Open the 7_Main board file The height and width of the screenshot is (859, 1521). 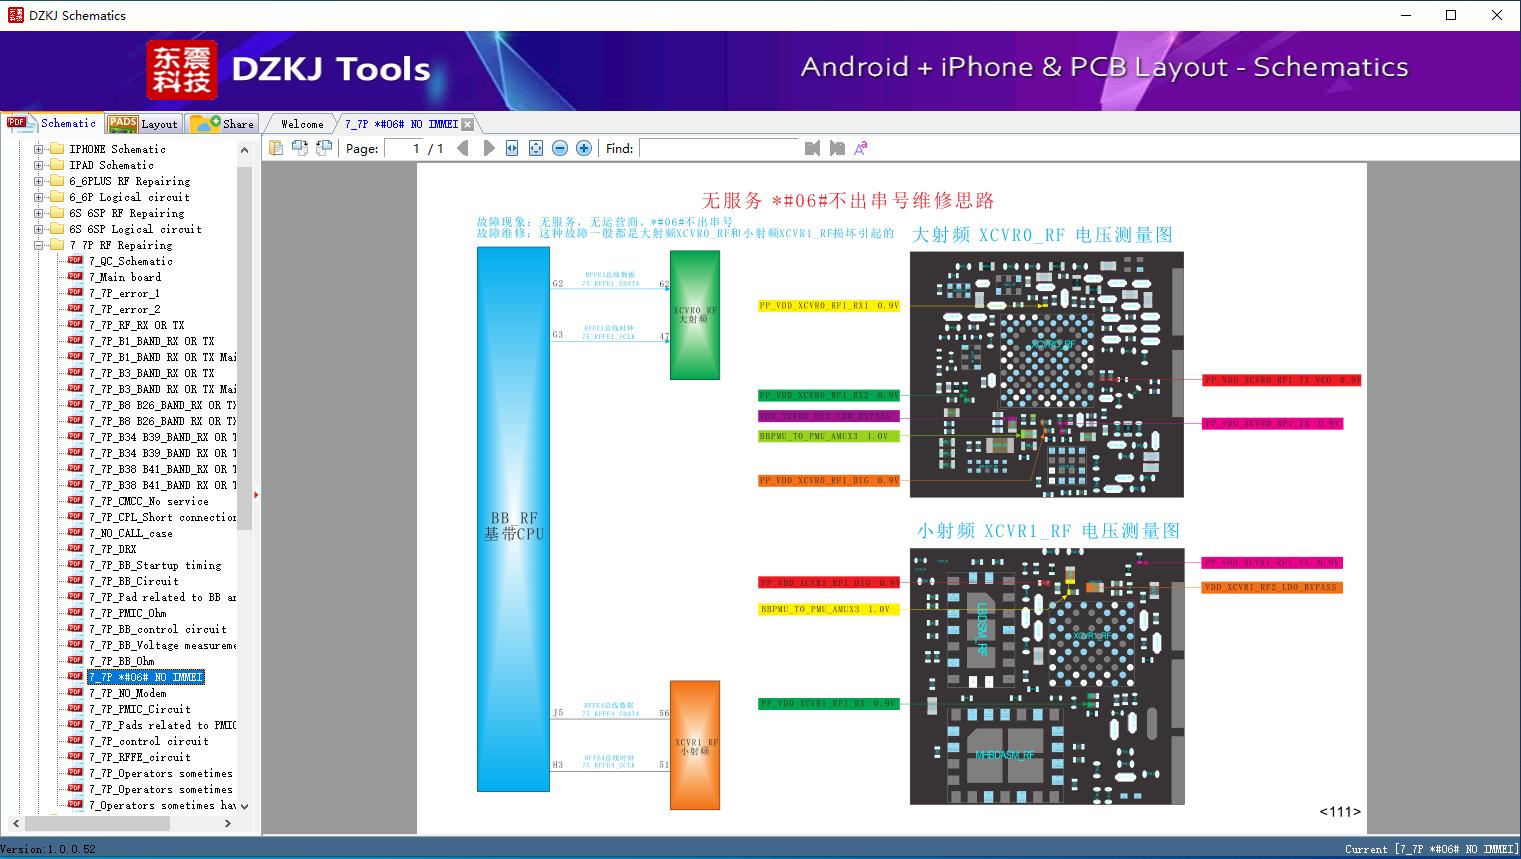[x=124, y=277]
